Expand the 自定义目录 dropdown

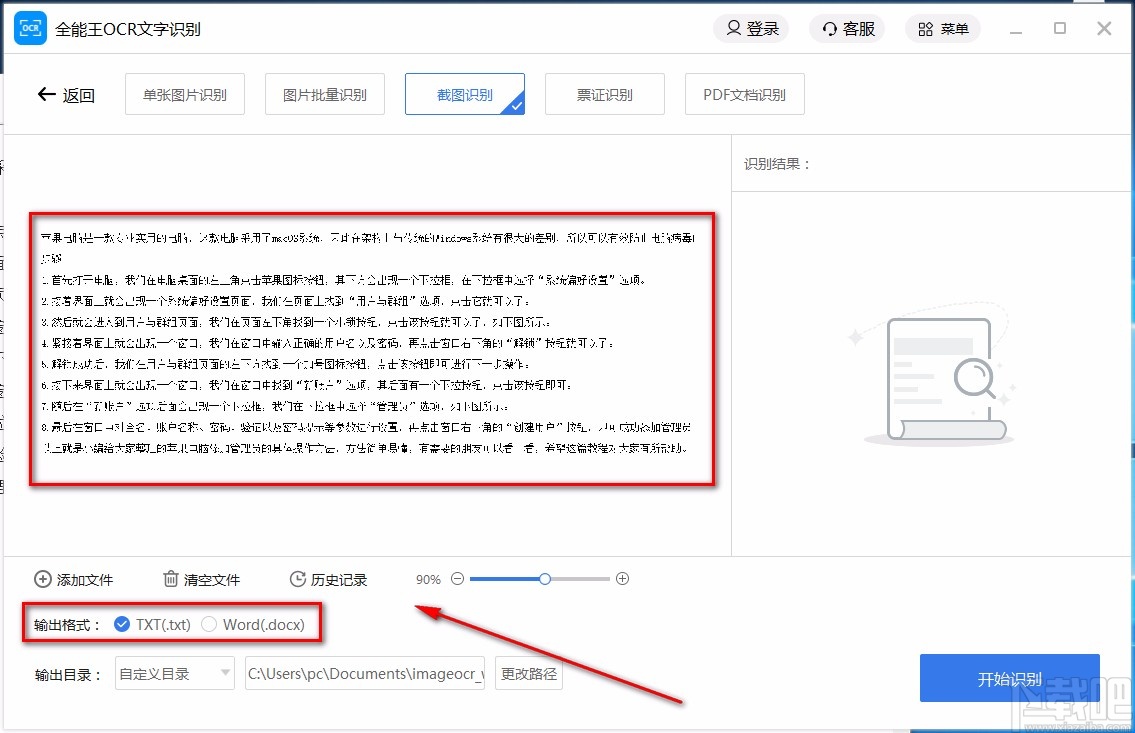pos(174,673)
